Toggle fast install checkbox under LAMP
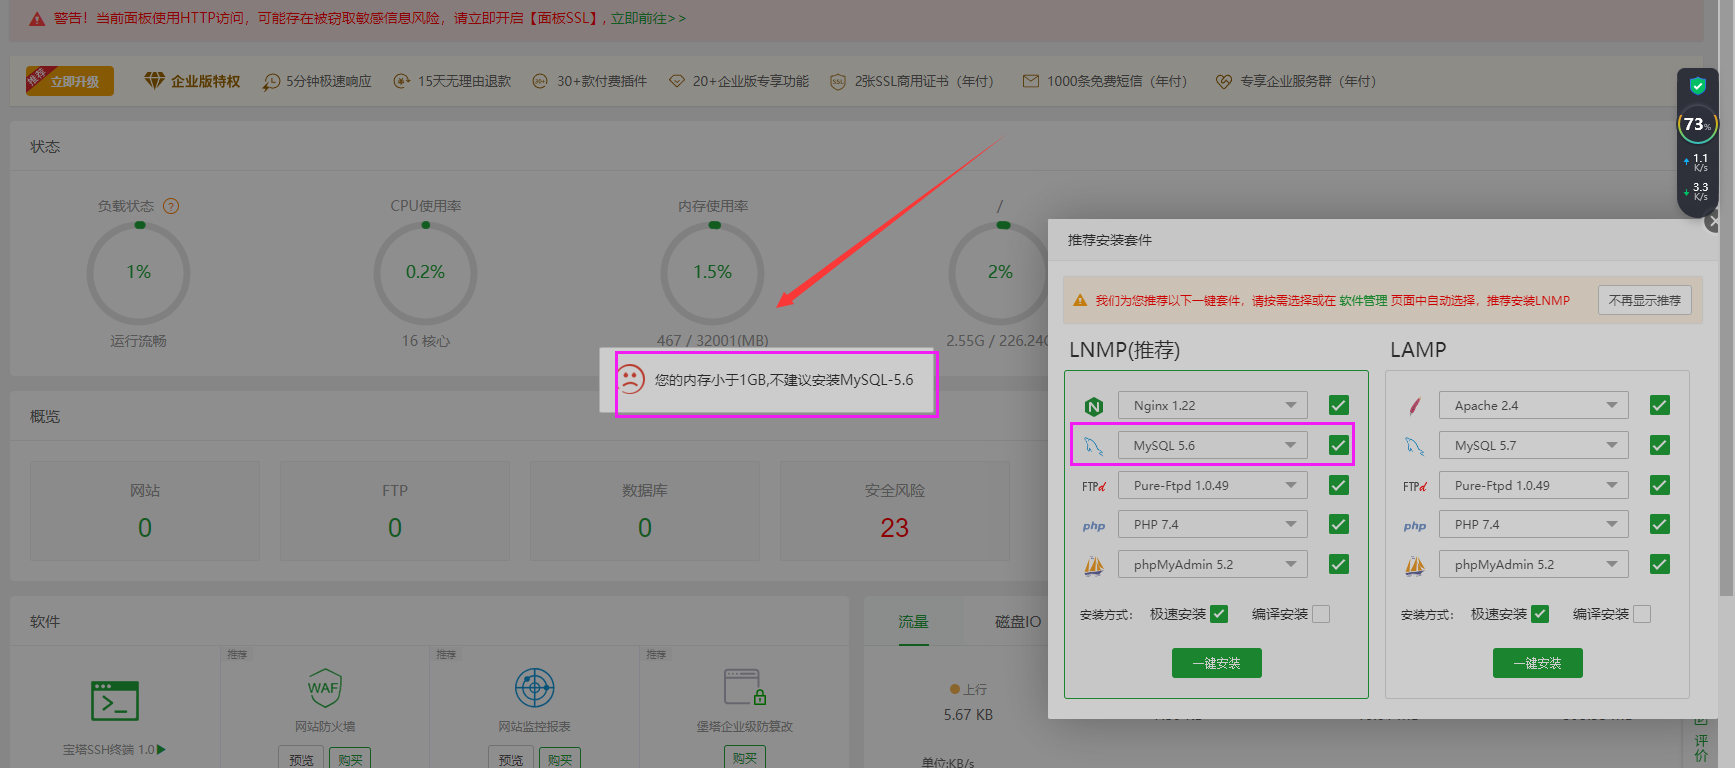Viewport: 1735px width, 768px height. 1540,614
